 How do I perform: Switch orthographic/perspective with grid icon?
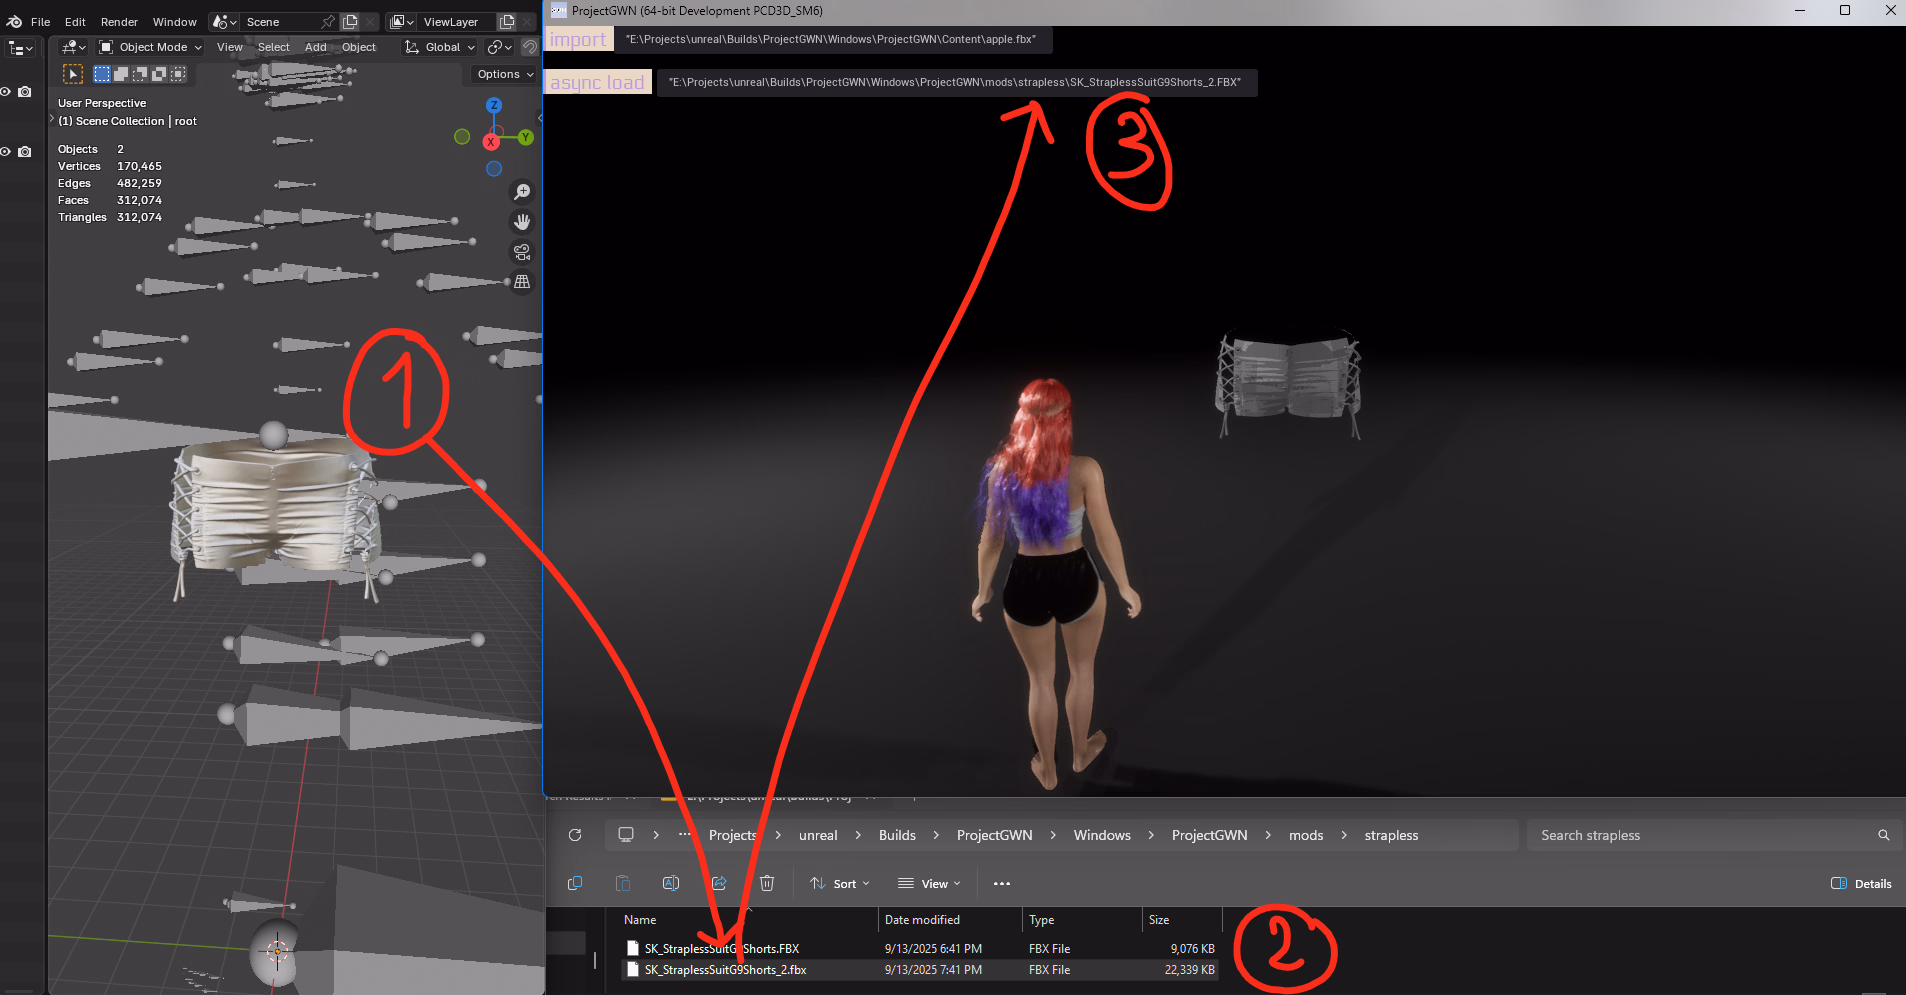point(522,282)
